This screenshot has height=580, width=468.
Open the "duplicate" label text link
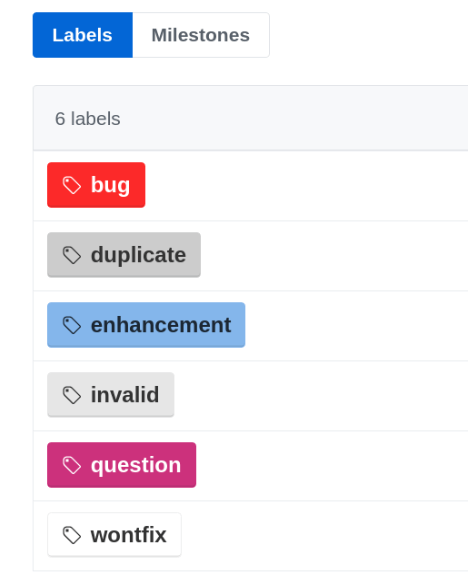tap(138, 255)
